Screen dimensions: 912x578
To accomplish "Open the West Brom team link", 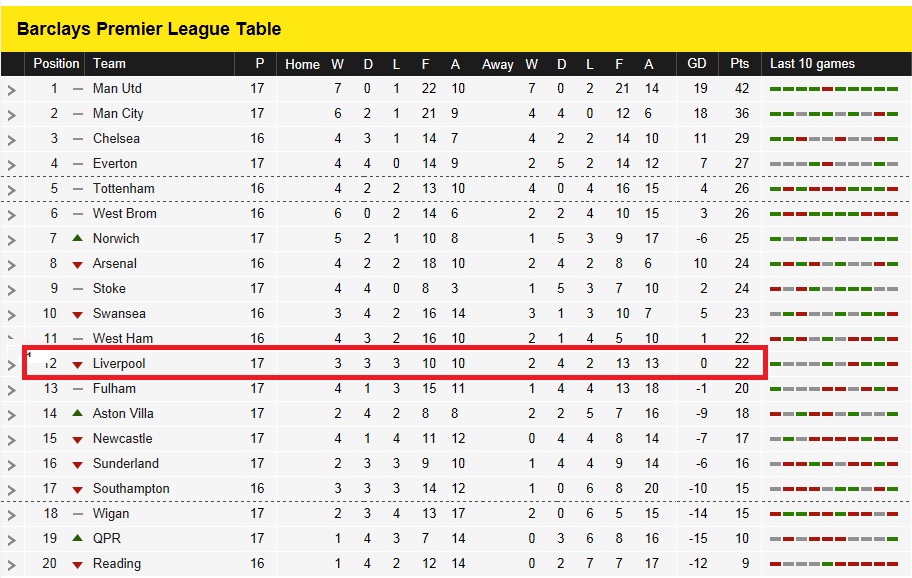I will point(124,213).
